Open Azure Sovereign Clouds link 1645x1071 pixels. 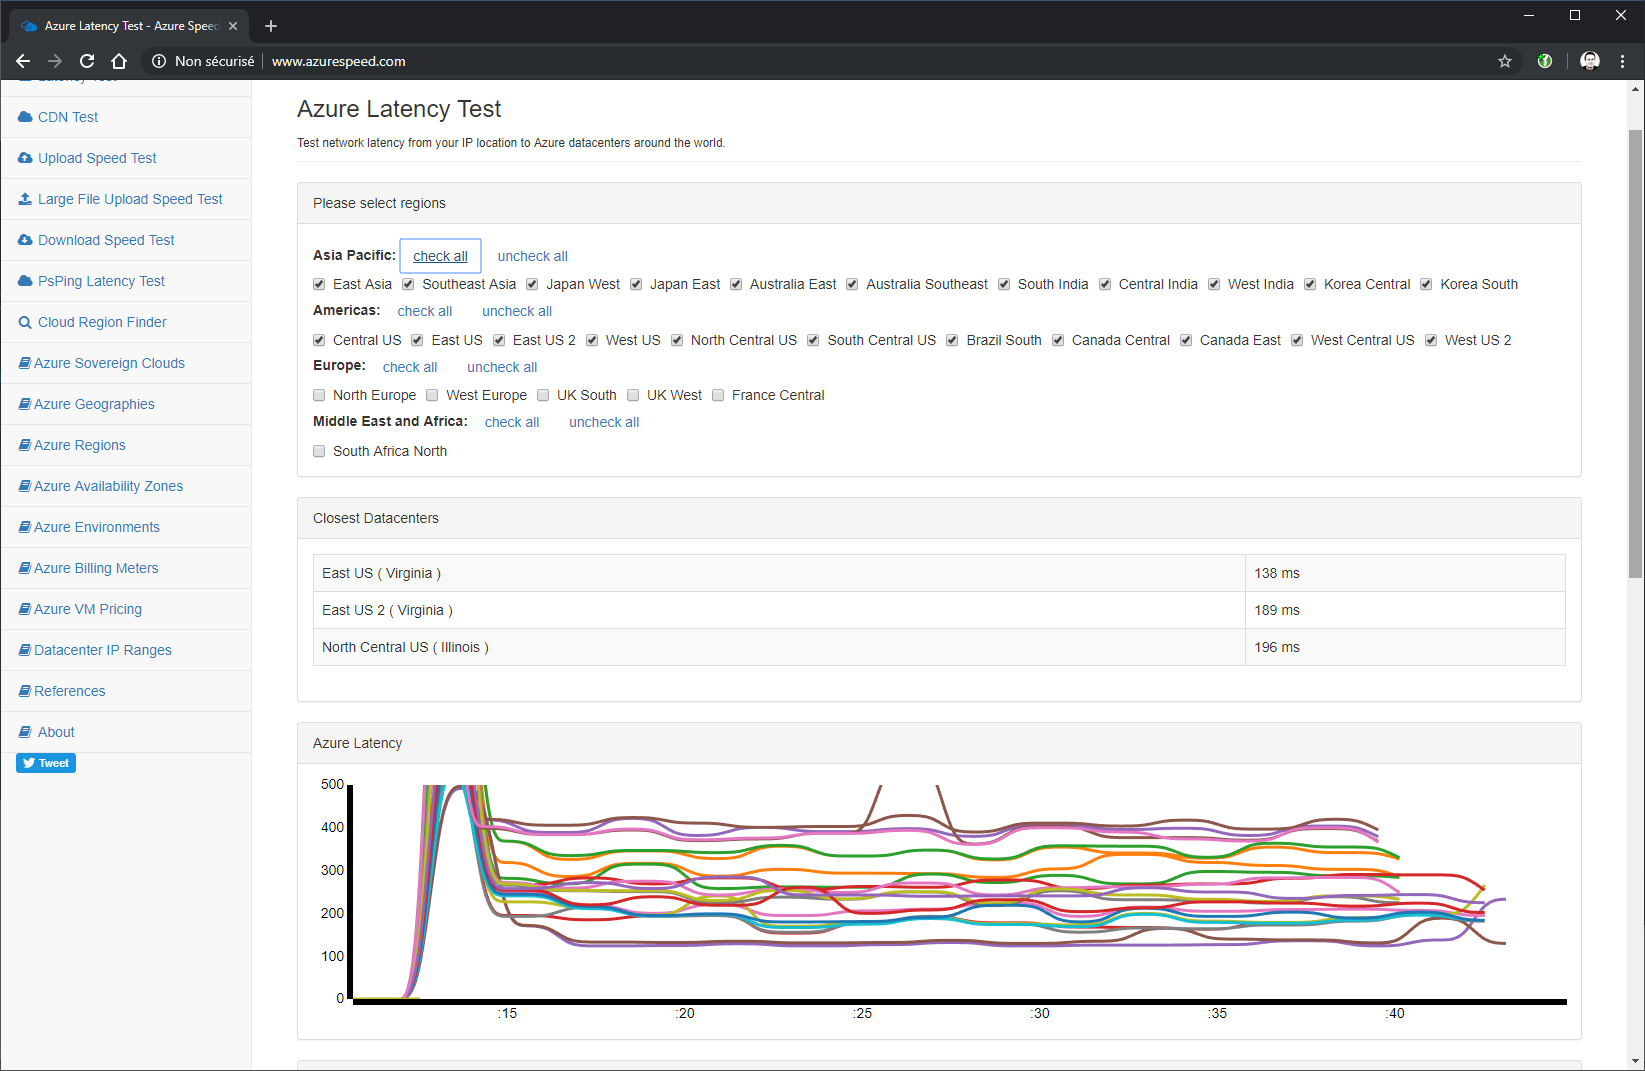coord(109,363)
